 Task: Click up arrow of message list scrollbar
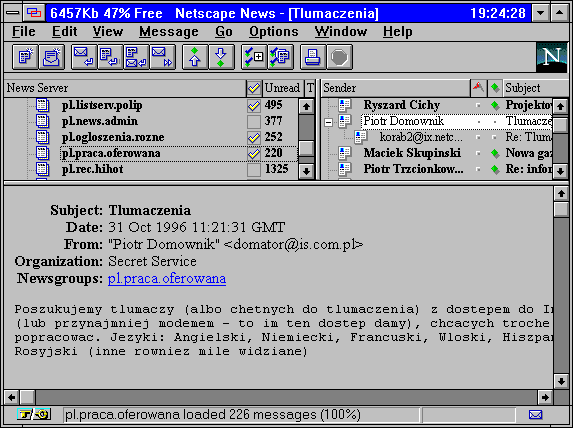point(560,106)
